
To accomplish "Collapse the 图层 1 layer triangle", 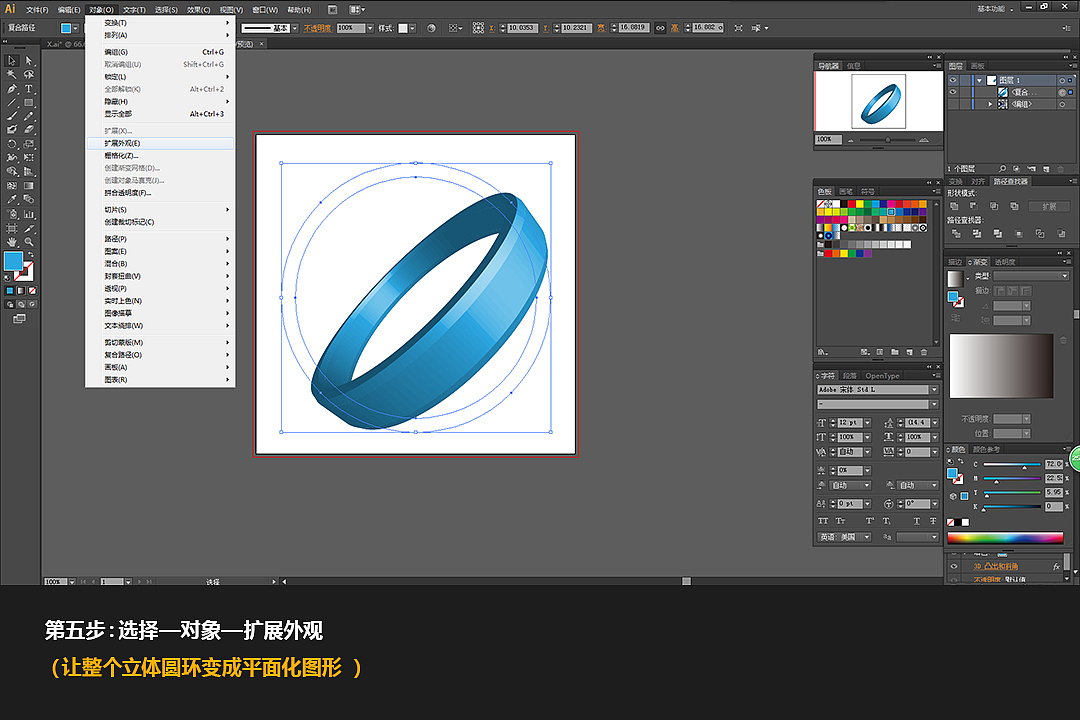I will pyautogui.click(x=979, y=81).
